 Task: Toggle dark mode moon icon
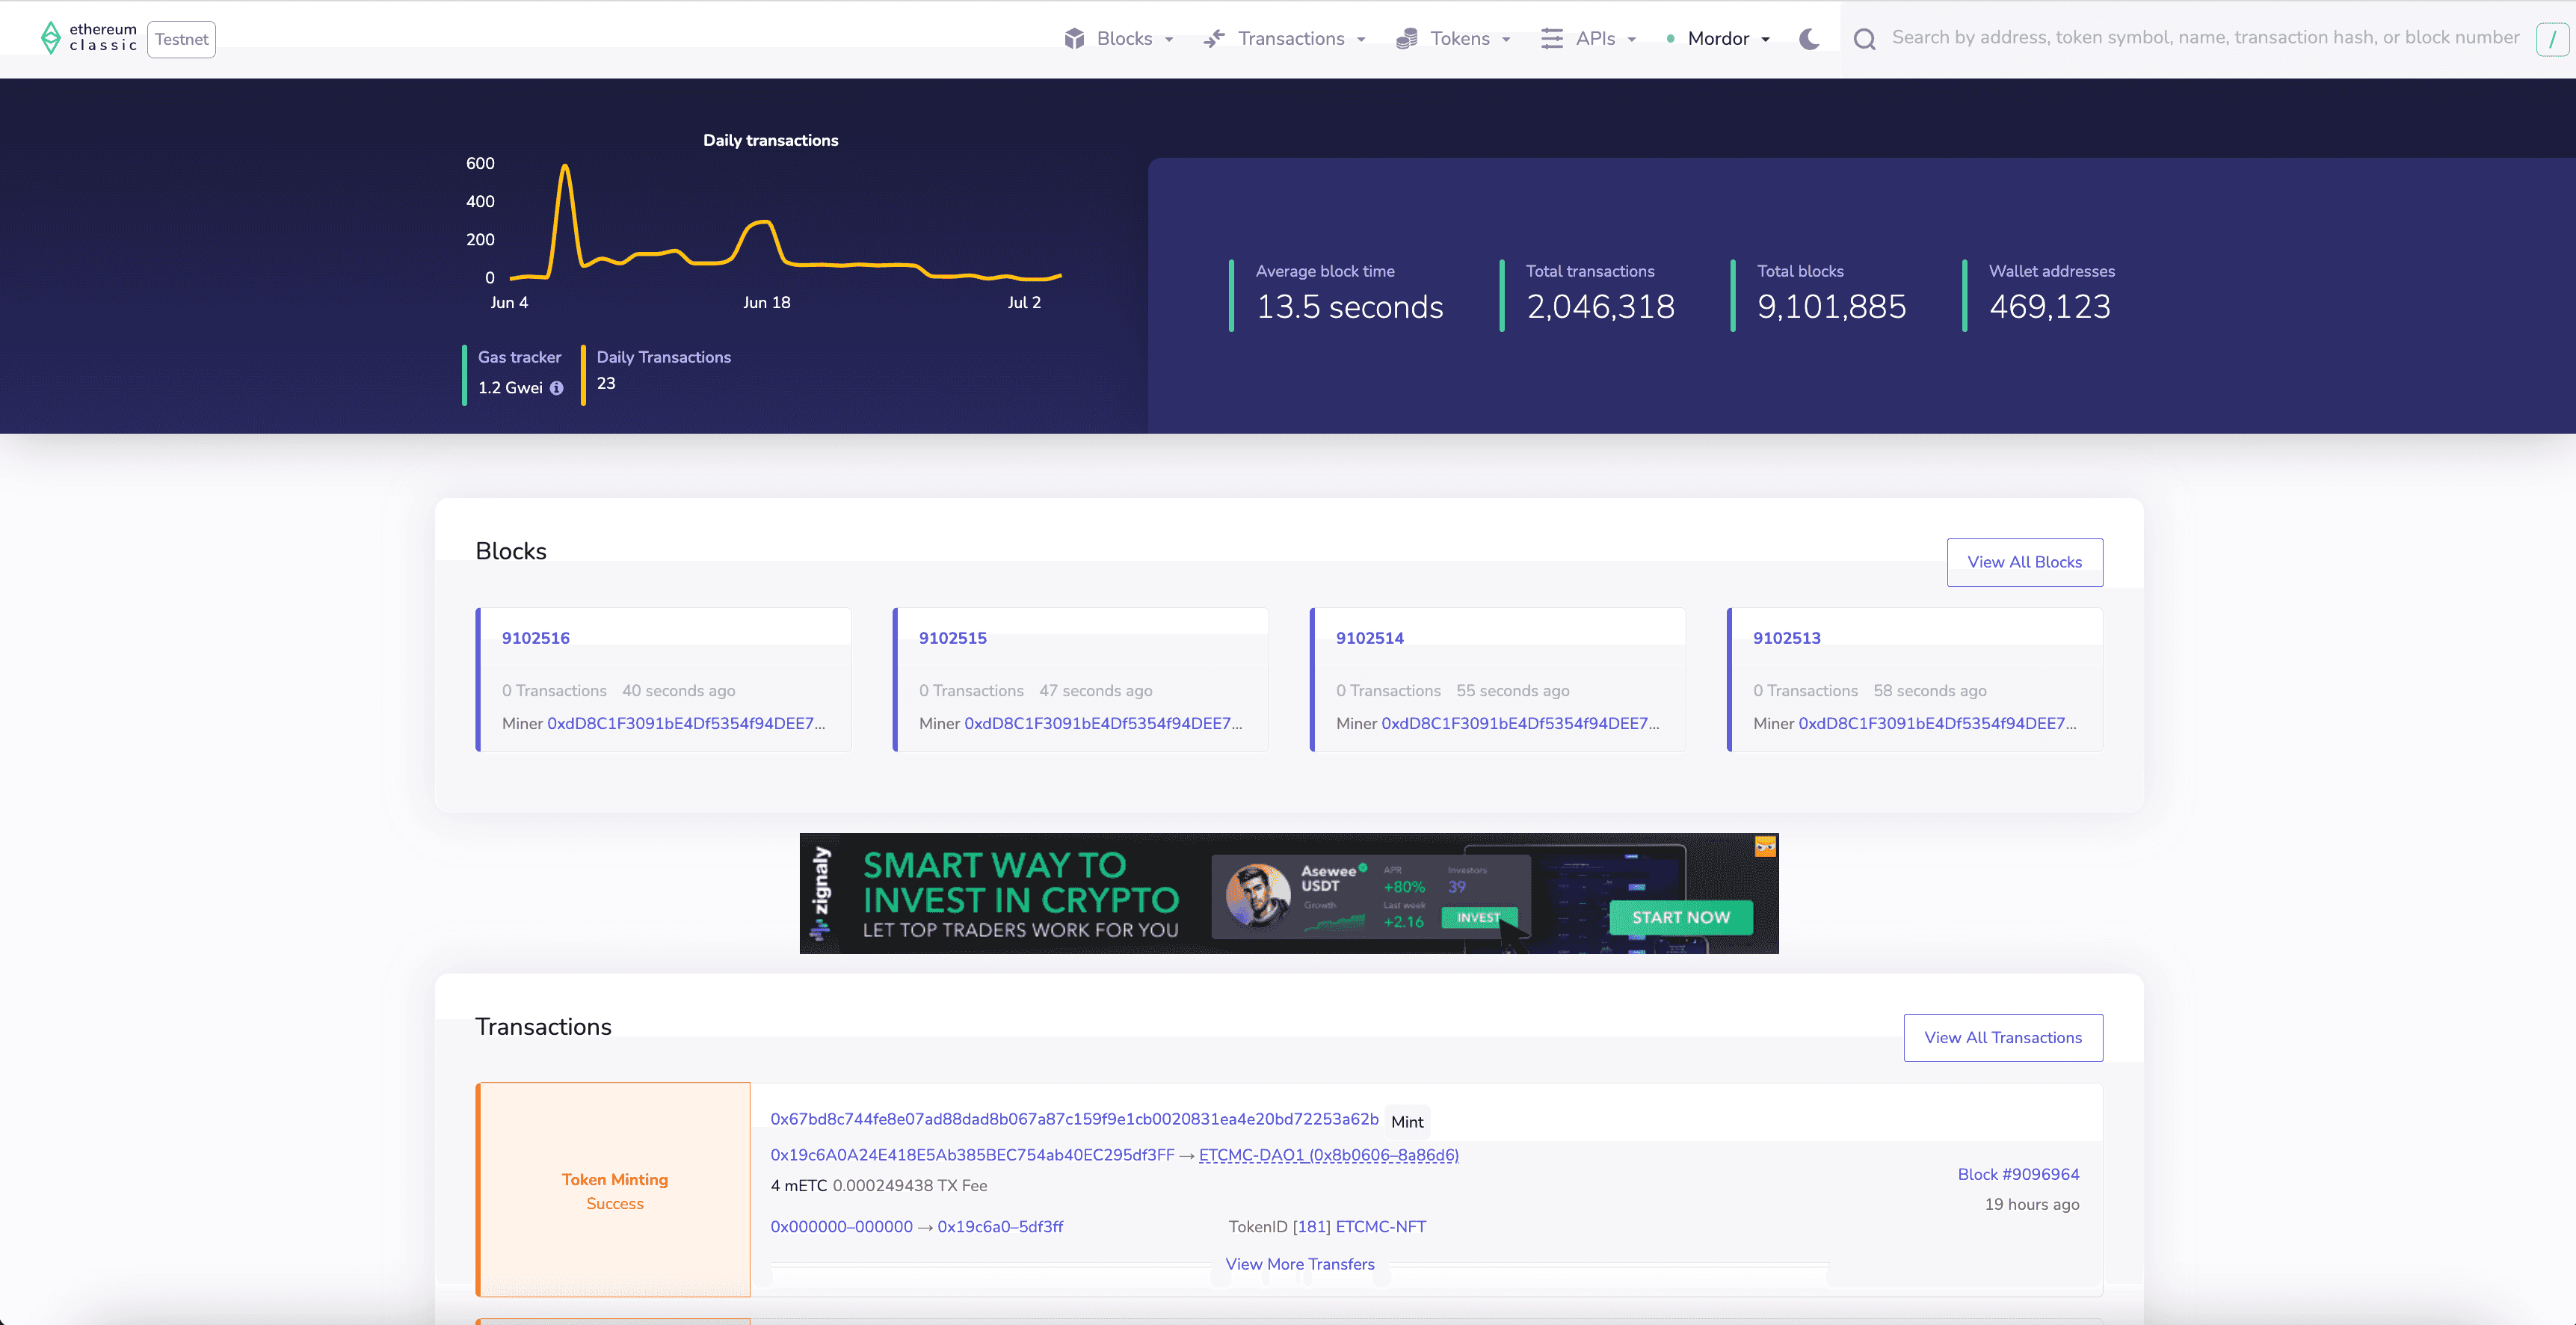[x=1809, y=39]
